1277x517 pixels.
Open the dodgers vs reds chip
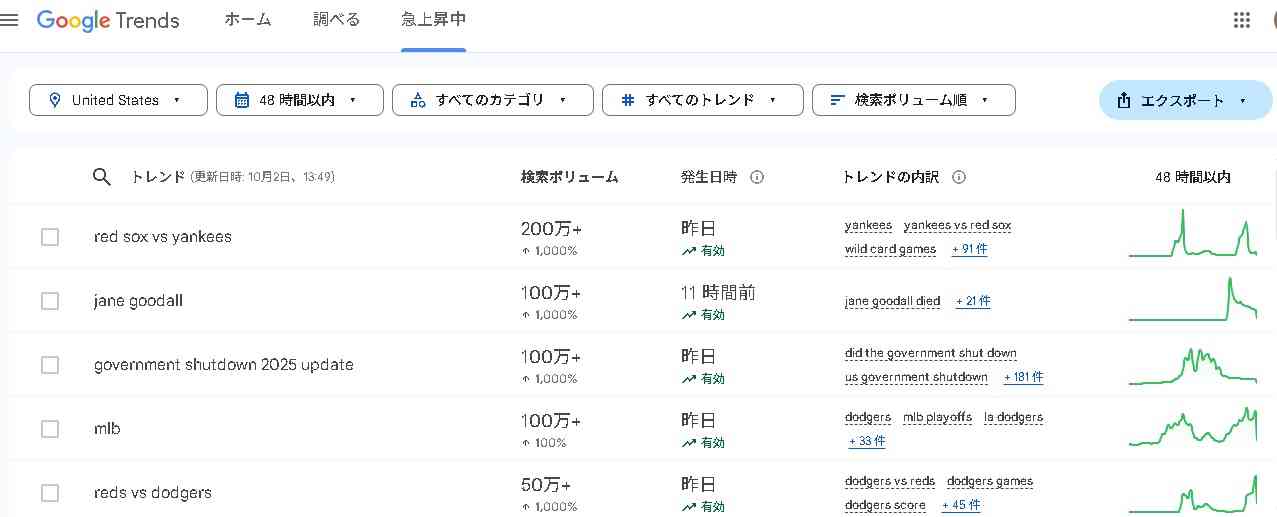click(889, 482)
